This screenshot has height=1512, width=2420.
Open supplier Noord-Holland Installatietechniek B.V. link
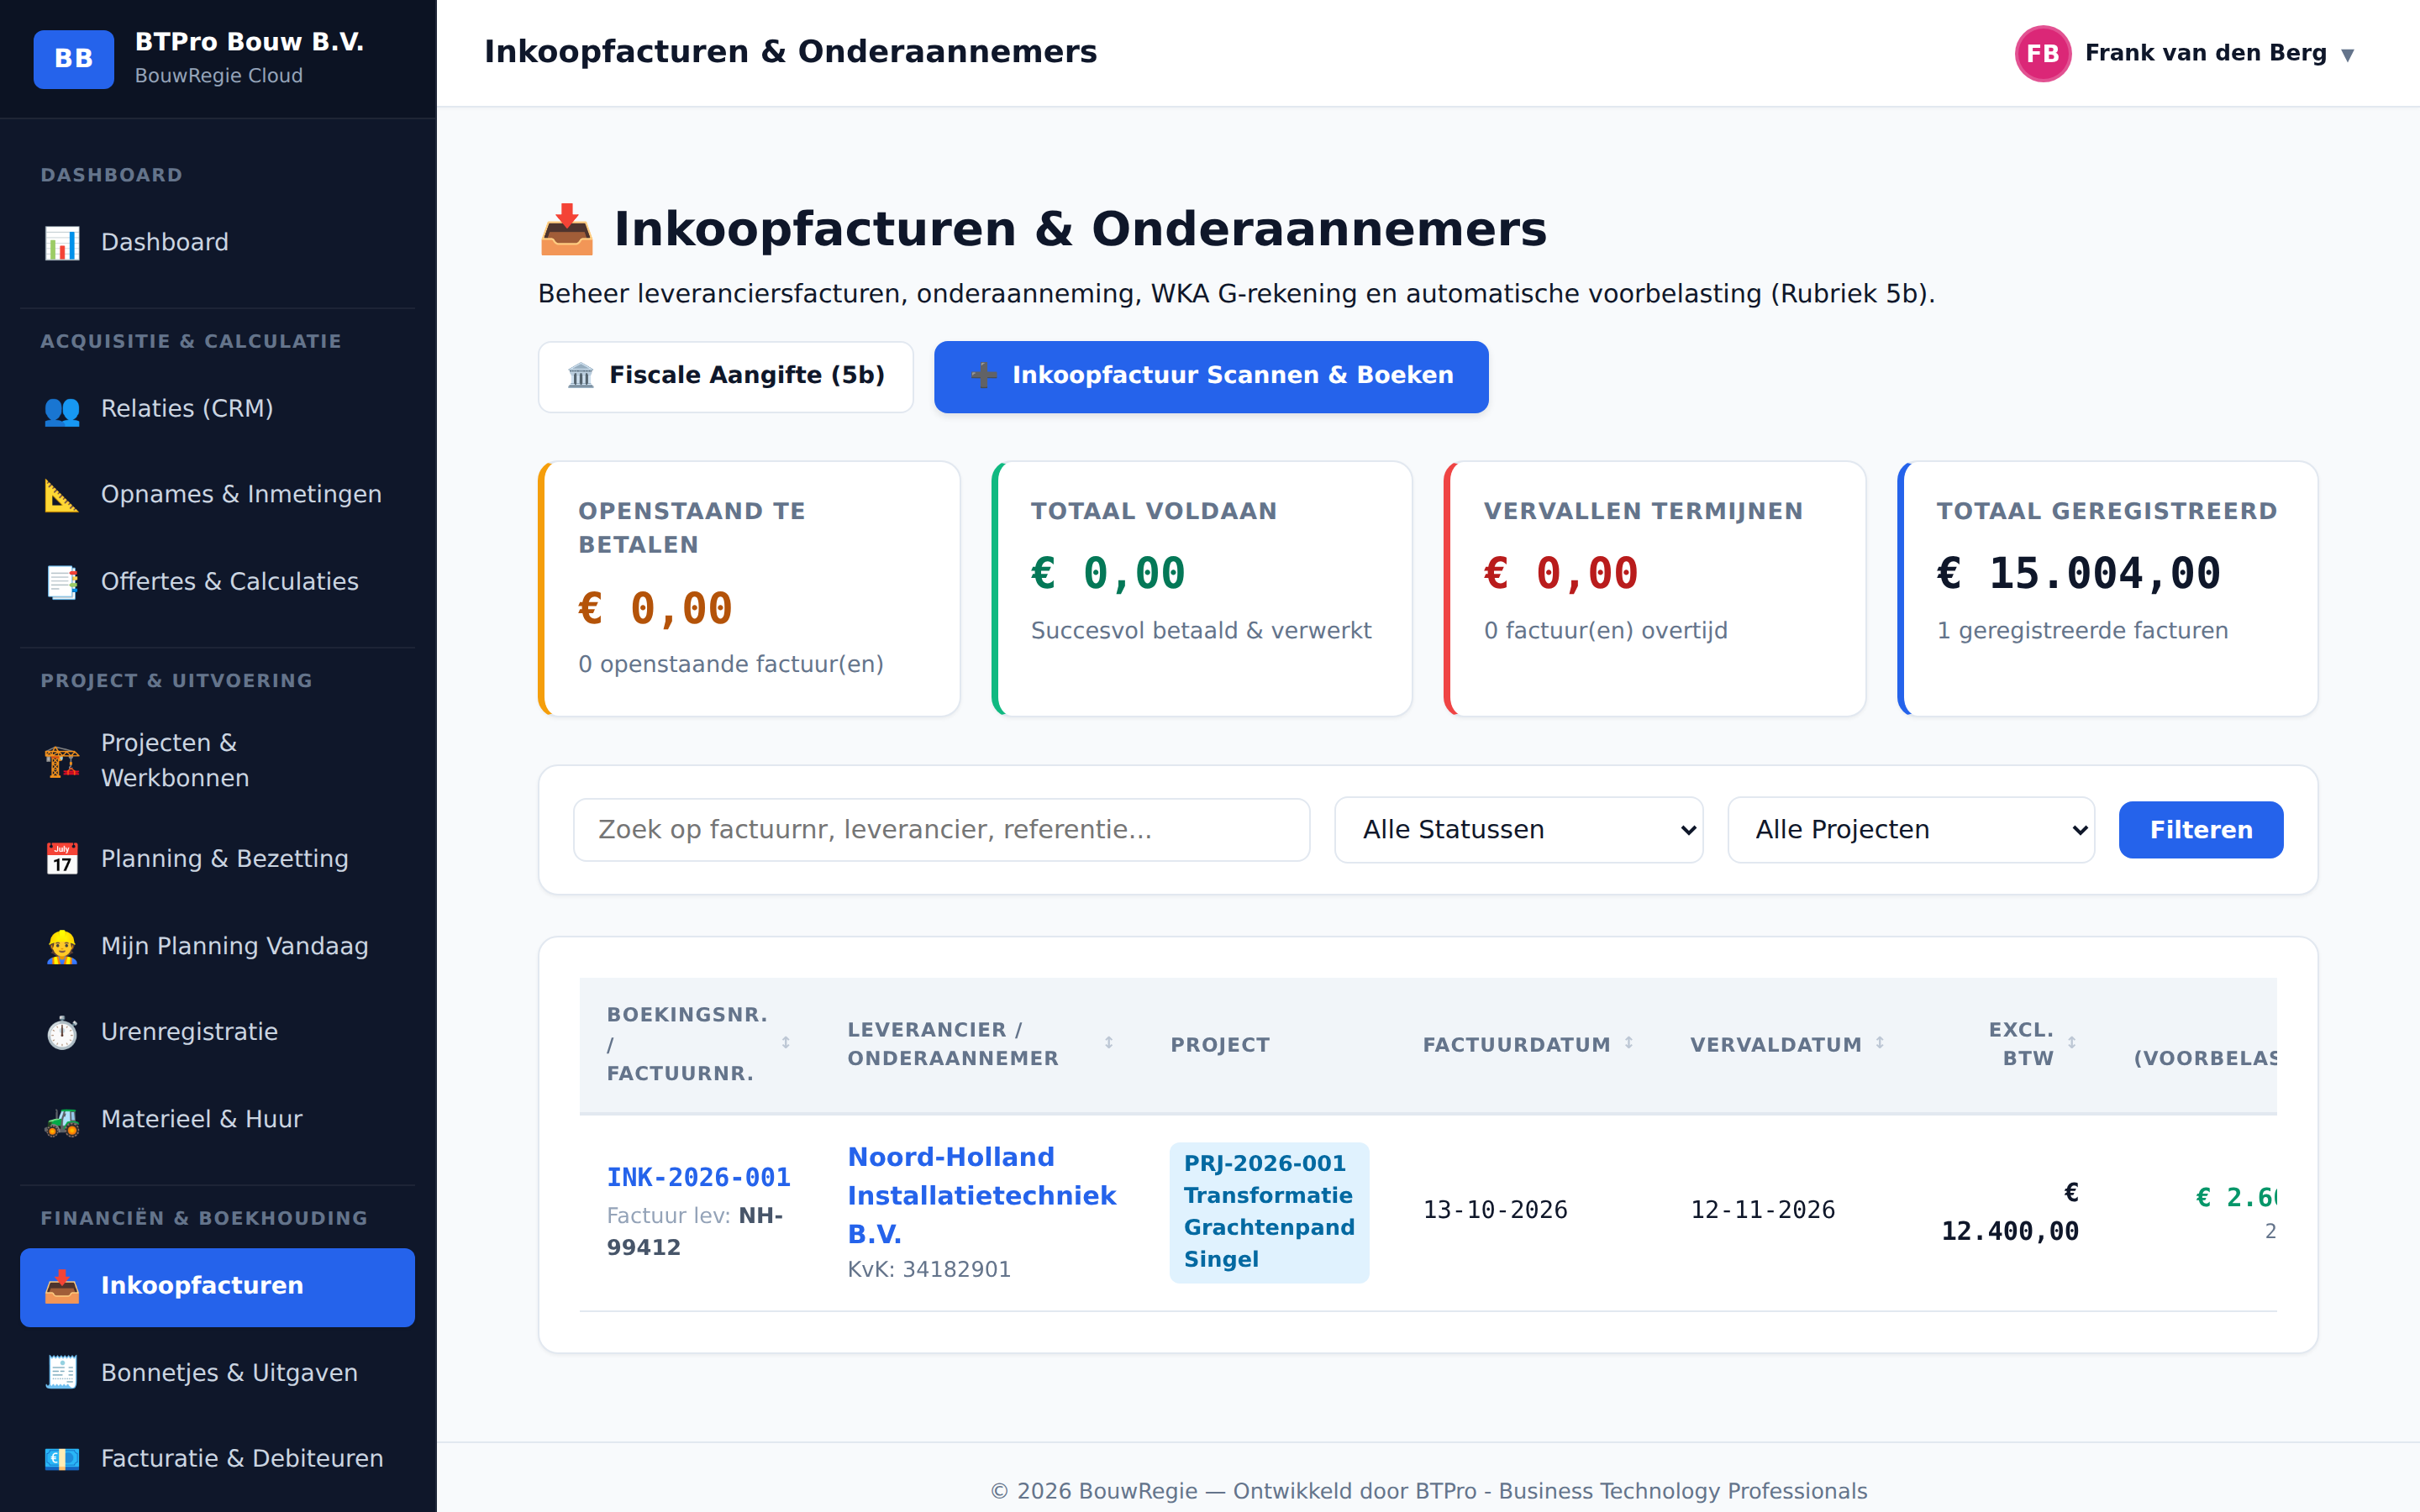[981, 1195]
